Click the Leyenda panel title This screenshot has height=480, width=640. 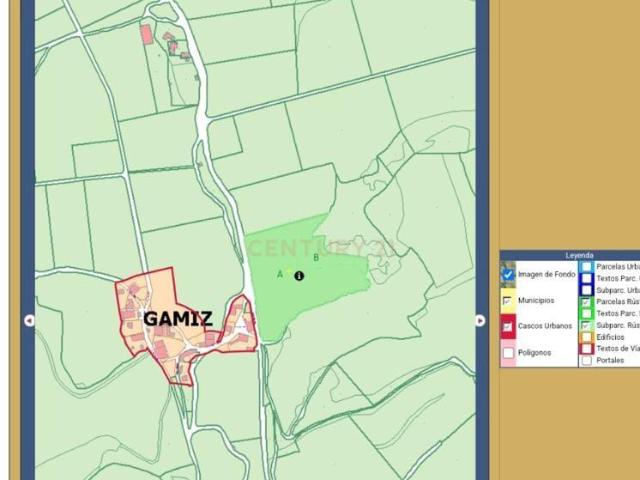tap(579, 256)
